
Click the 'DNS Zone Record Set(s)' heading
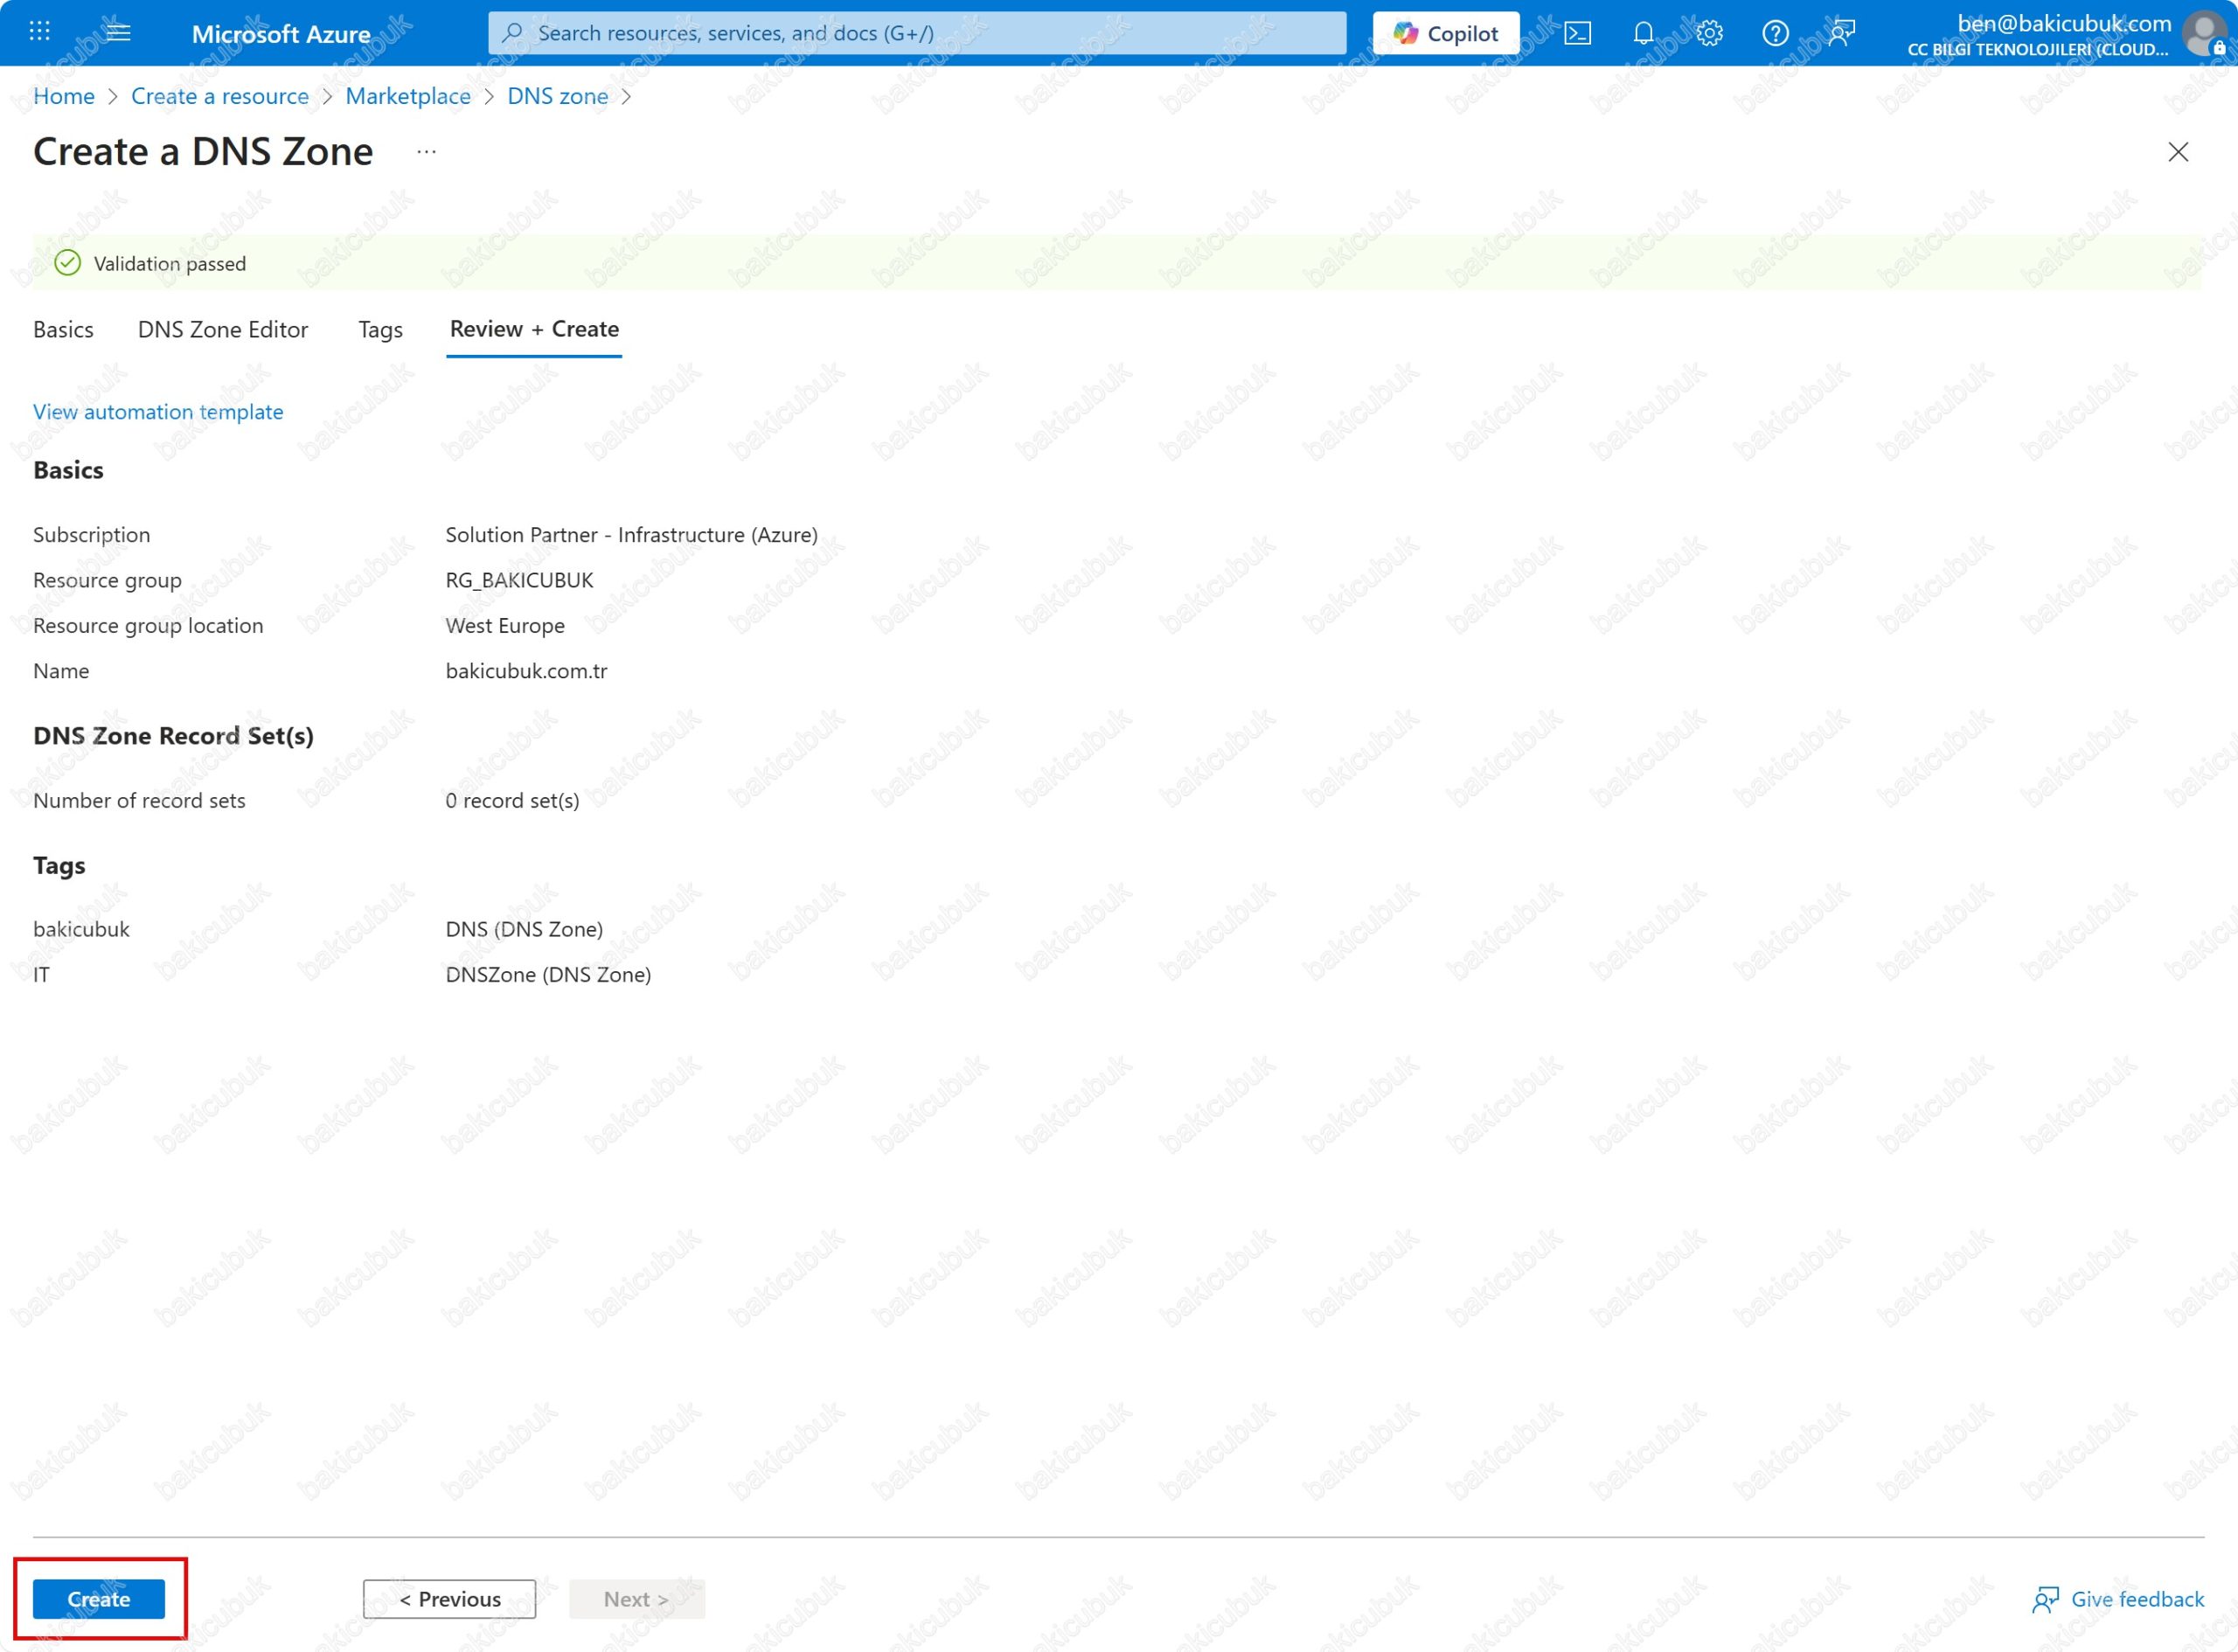pos(173,735)
